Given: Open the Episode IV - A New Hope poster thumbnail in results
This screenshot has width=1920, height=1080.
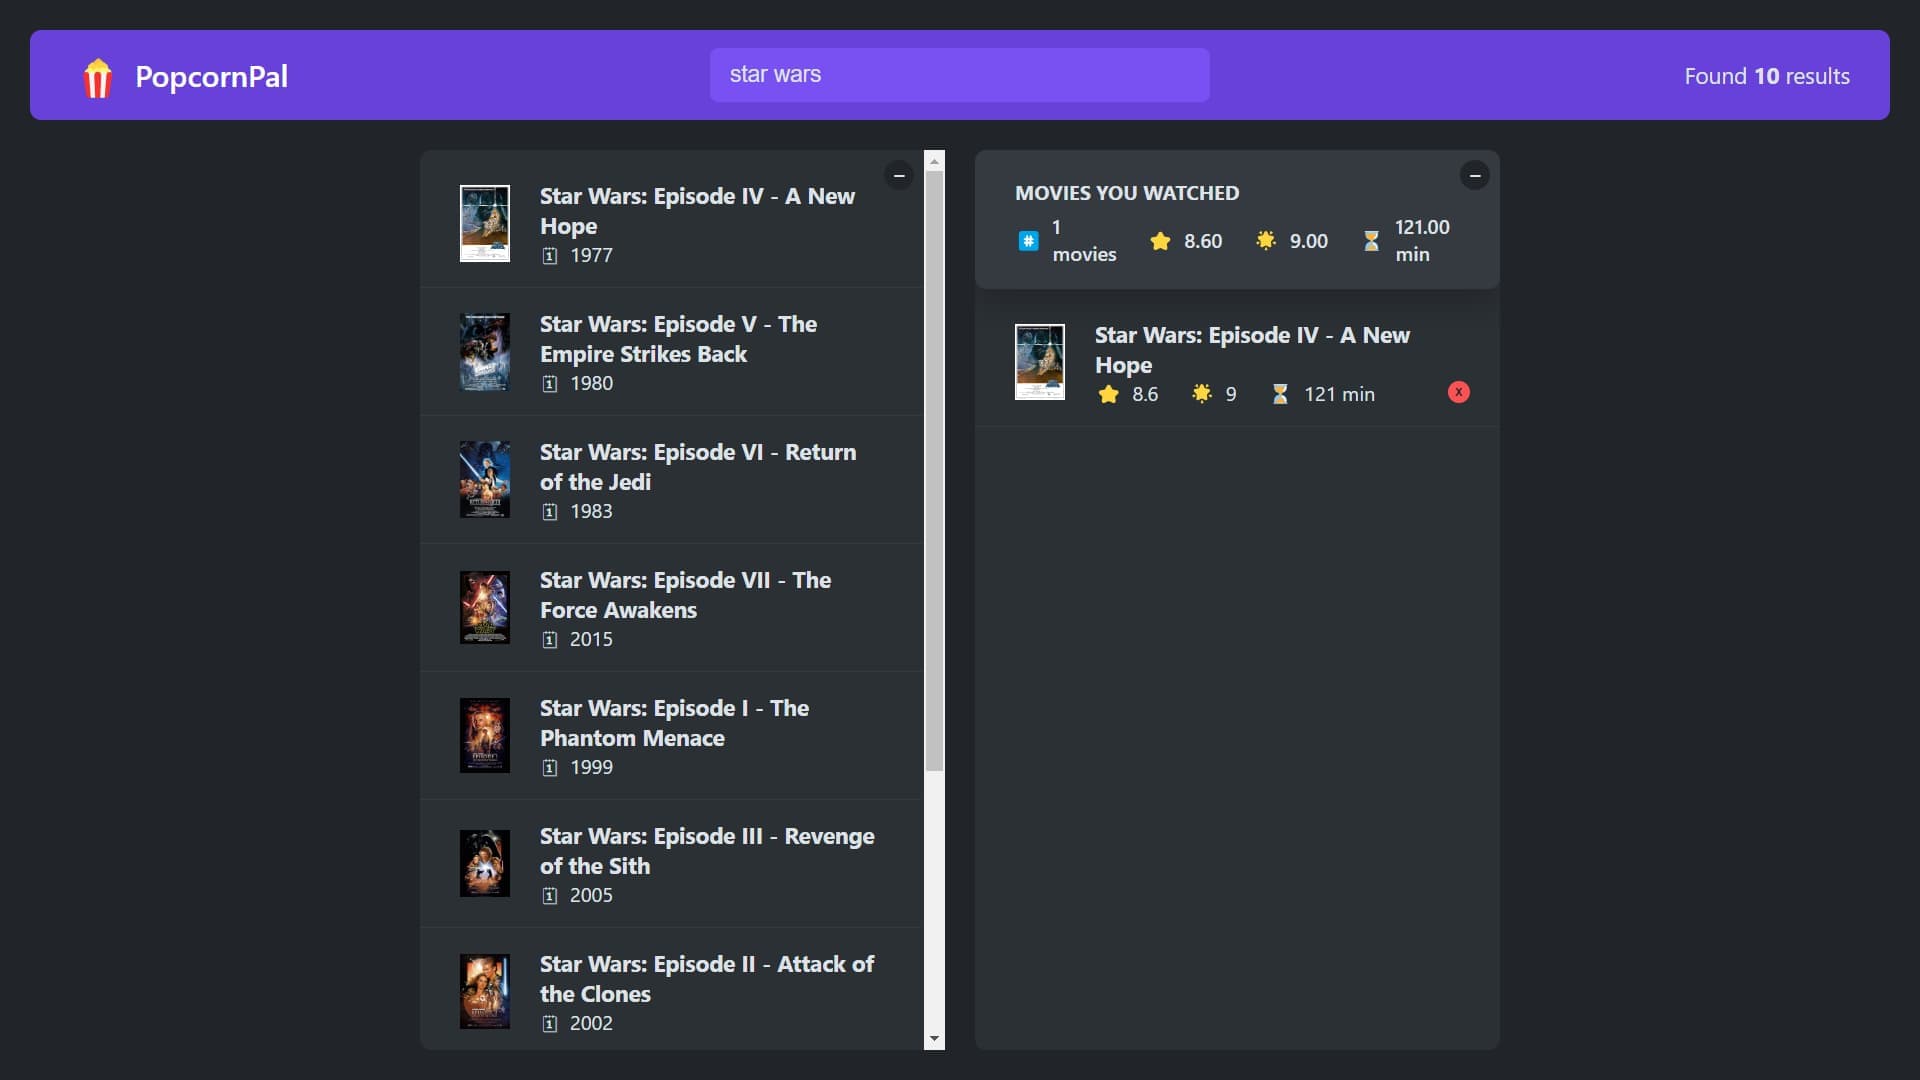Looking at the screenshot, I should (485, 223).
